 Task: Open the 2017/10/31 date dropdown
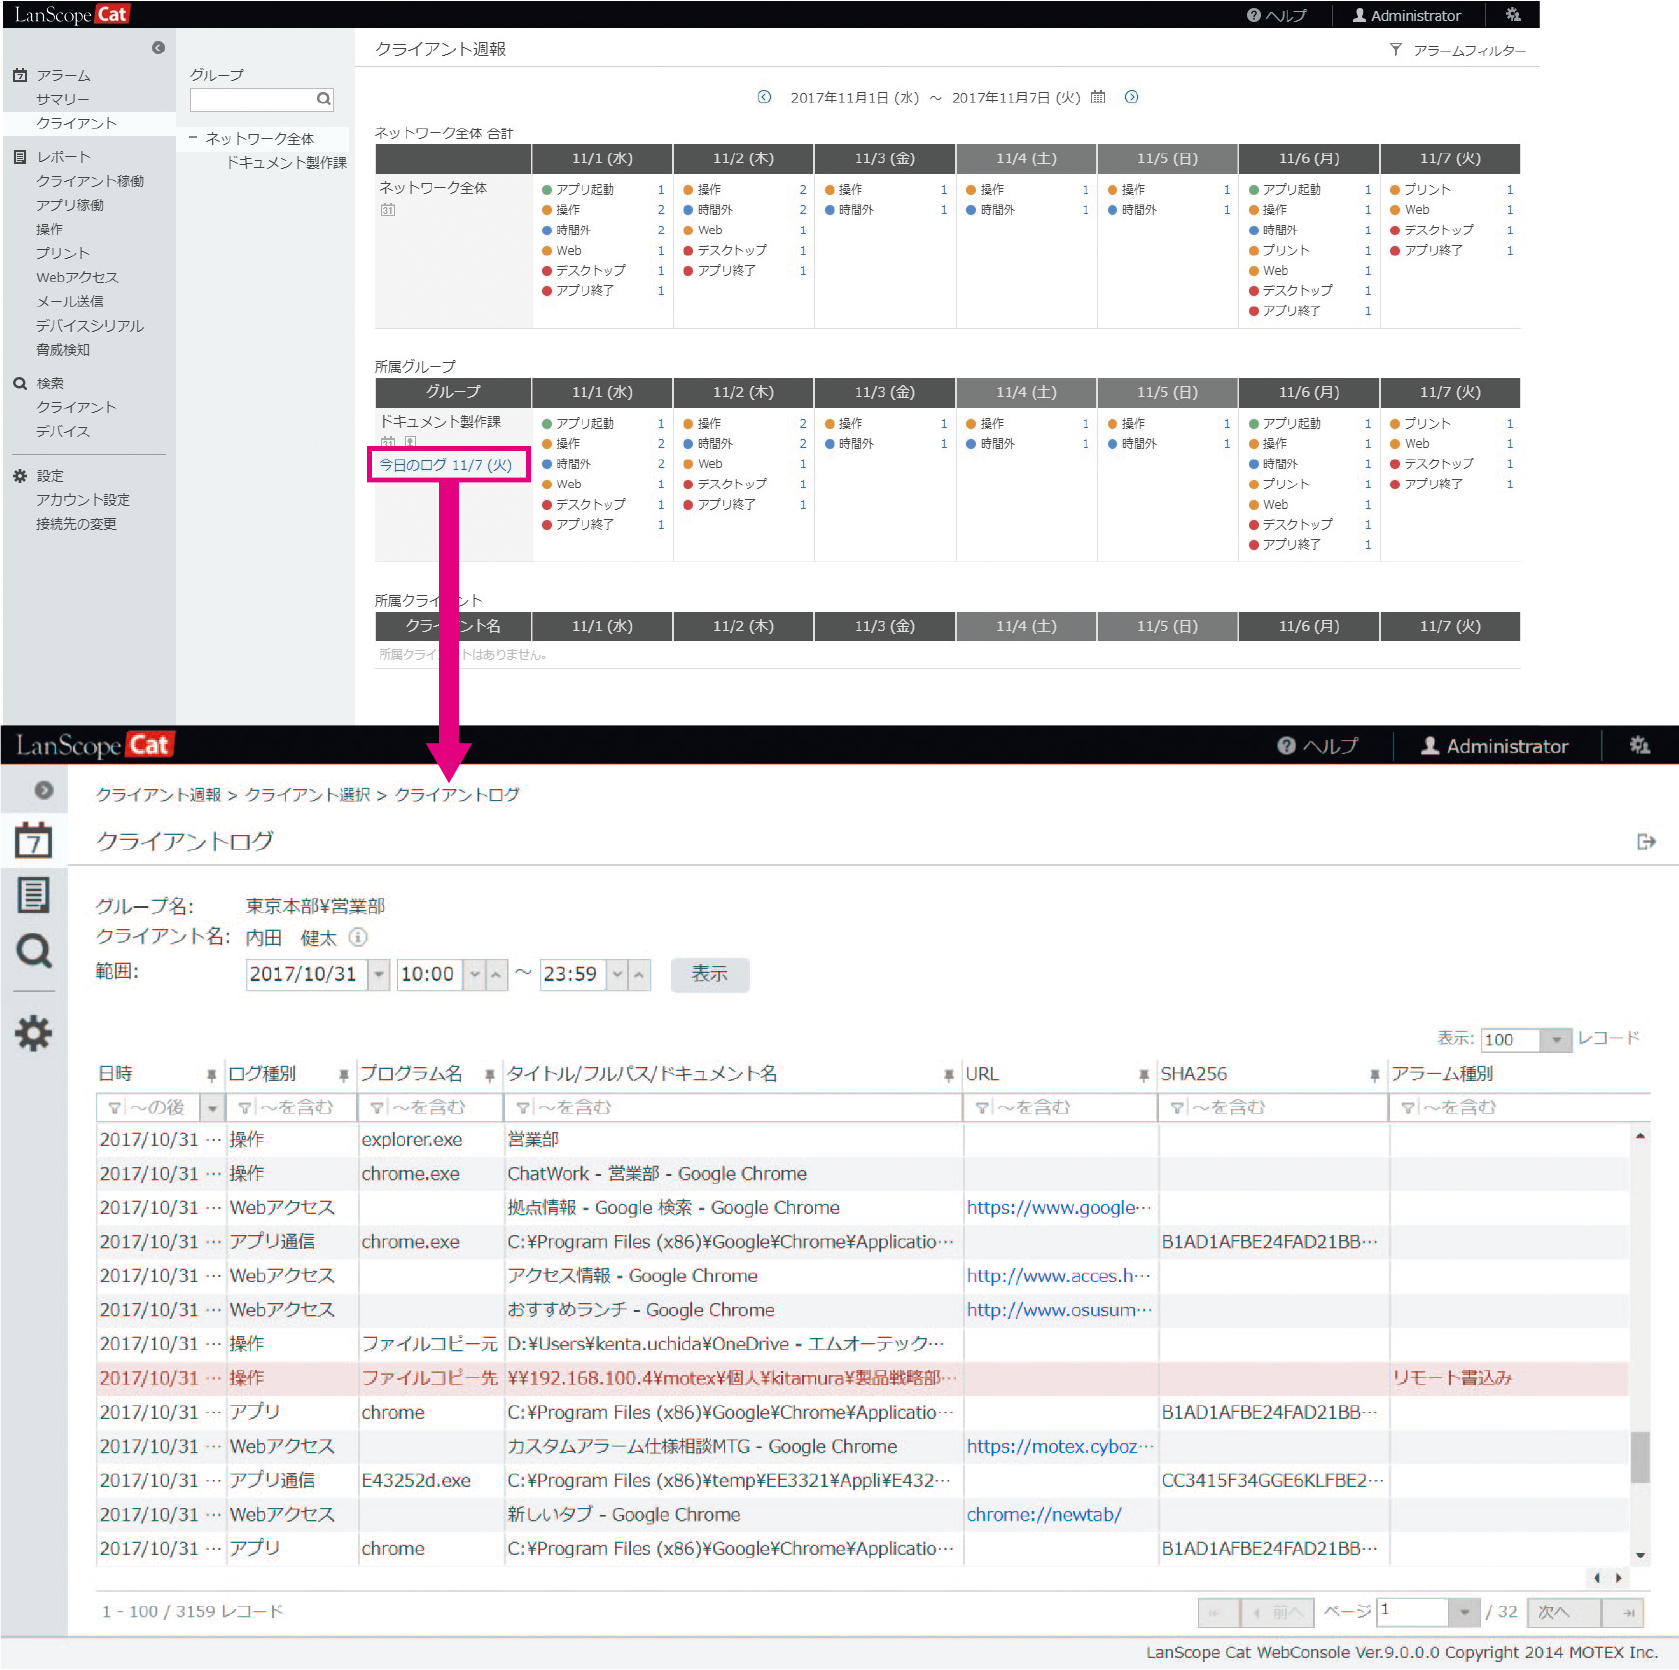click(379, 974)
